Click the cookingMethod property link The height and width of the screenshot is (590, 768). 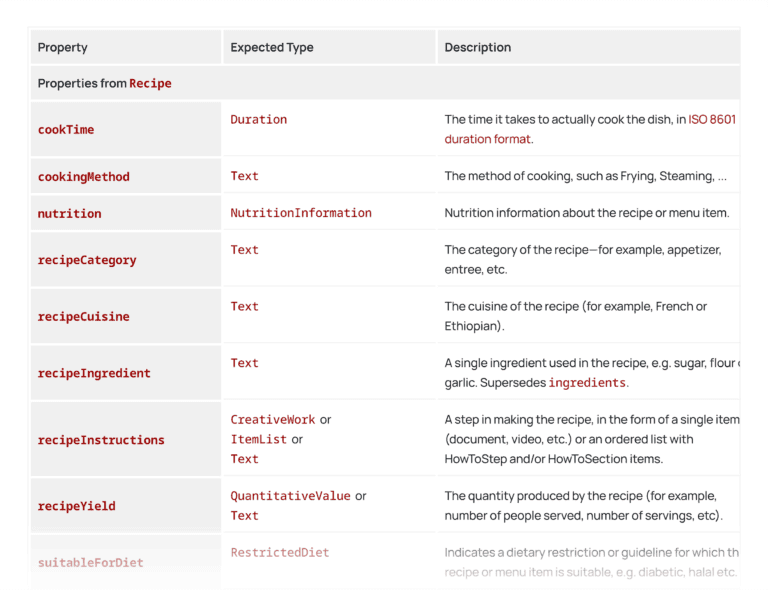point(83,177)
